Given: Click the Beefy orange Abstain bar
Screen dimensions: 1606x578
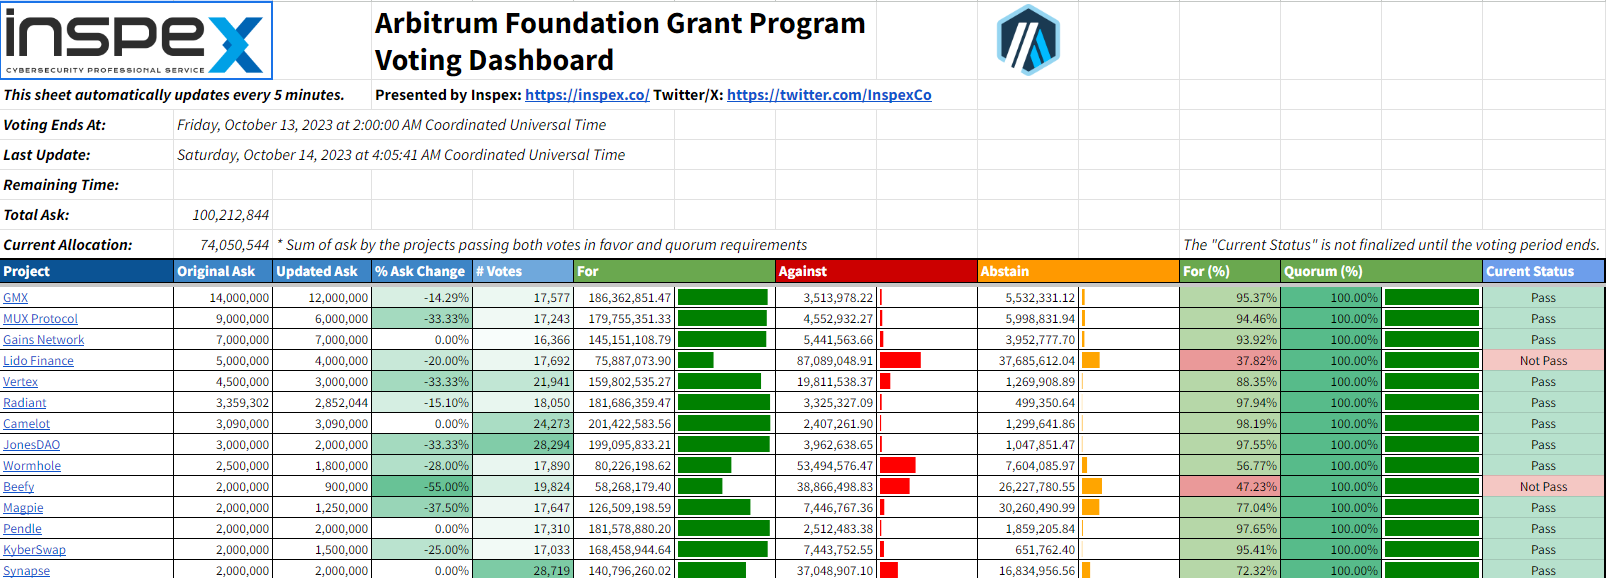Looking at the screenshot, I should pyautogui.click(x=1092, y=487).
